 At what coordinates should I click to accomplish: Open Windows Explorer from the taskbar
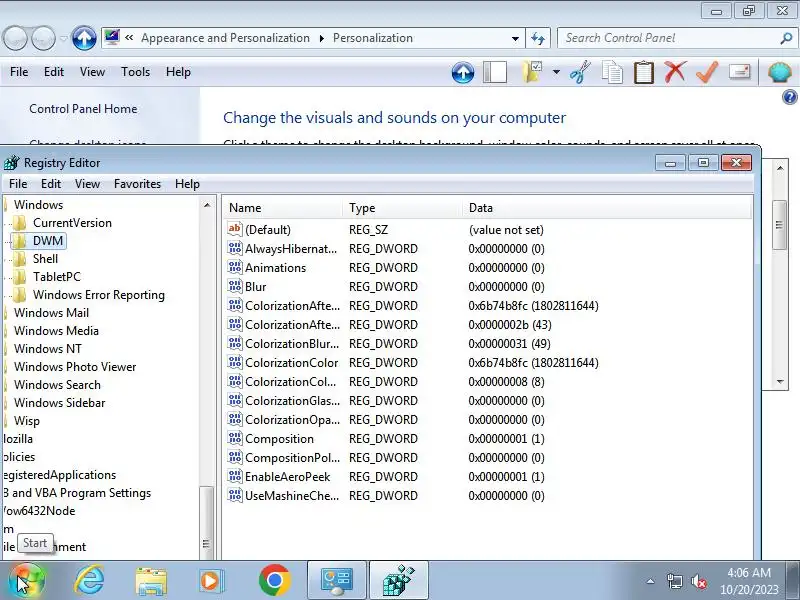[151, 581]
